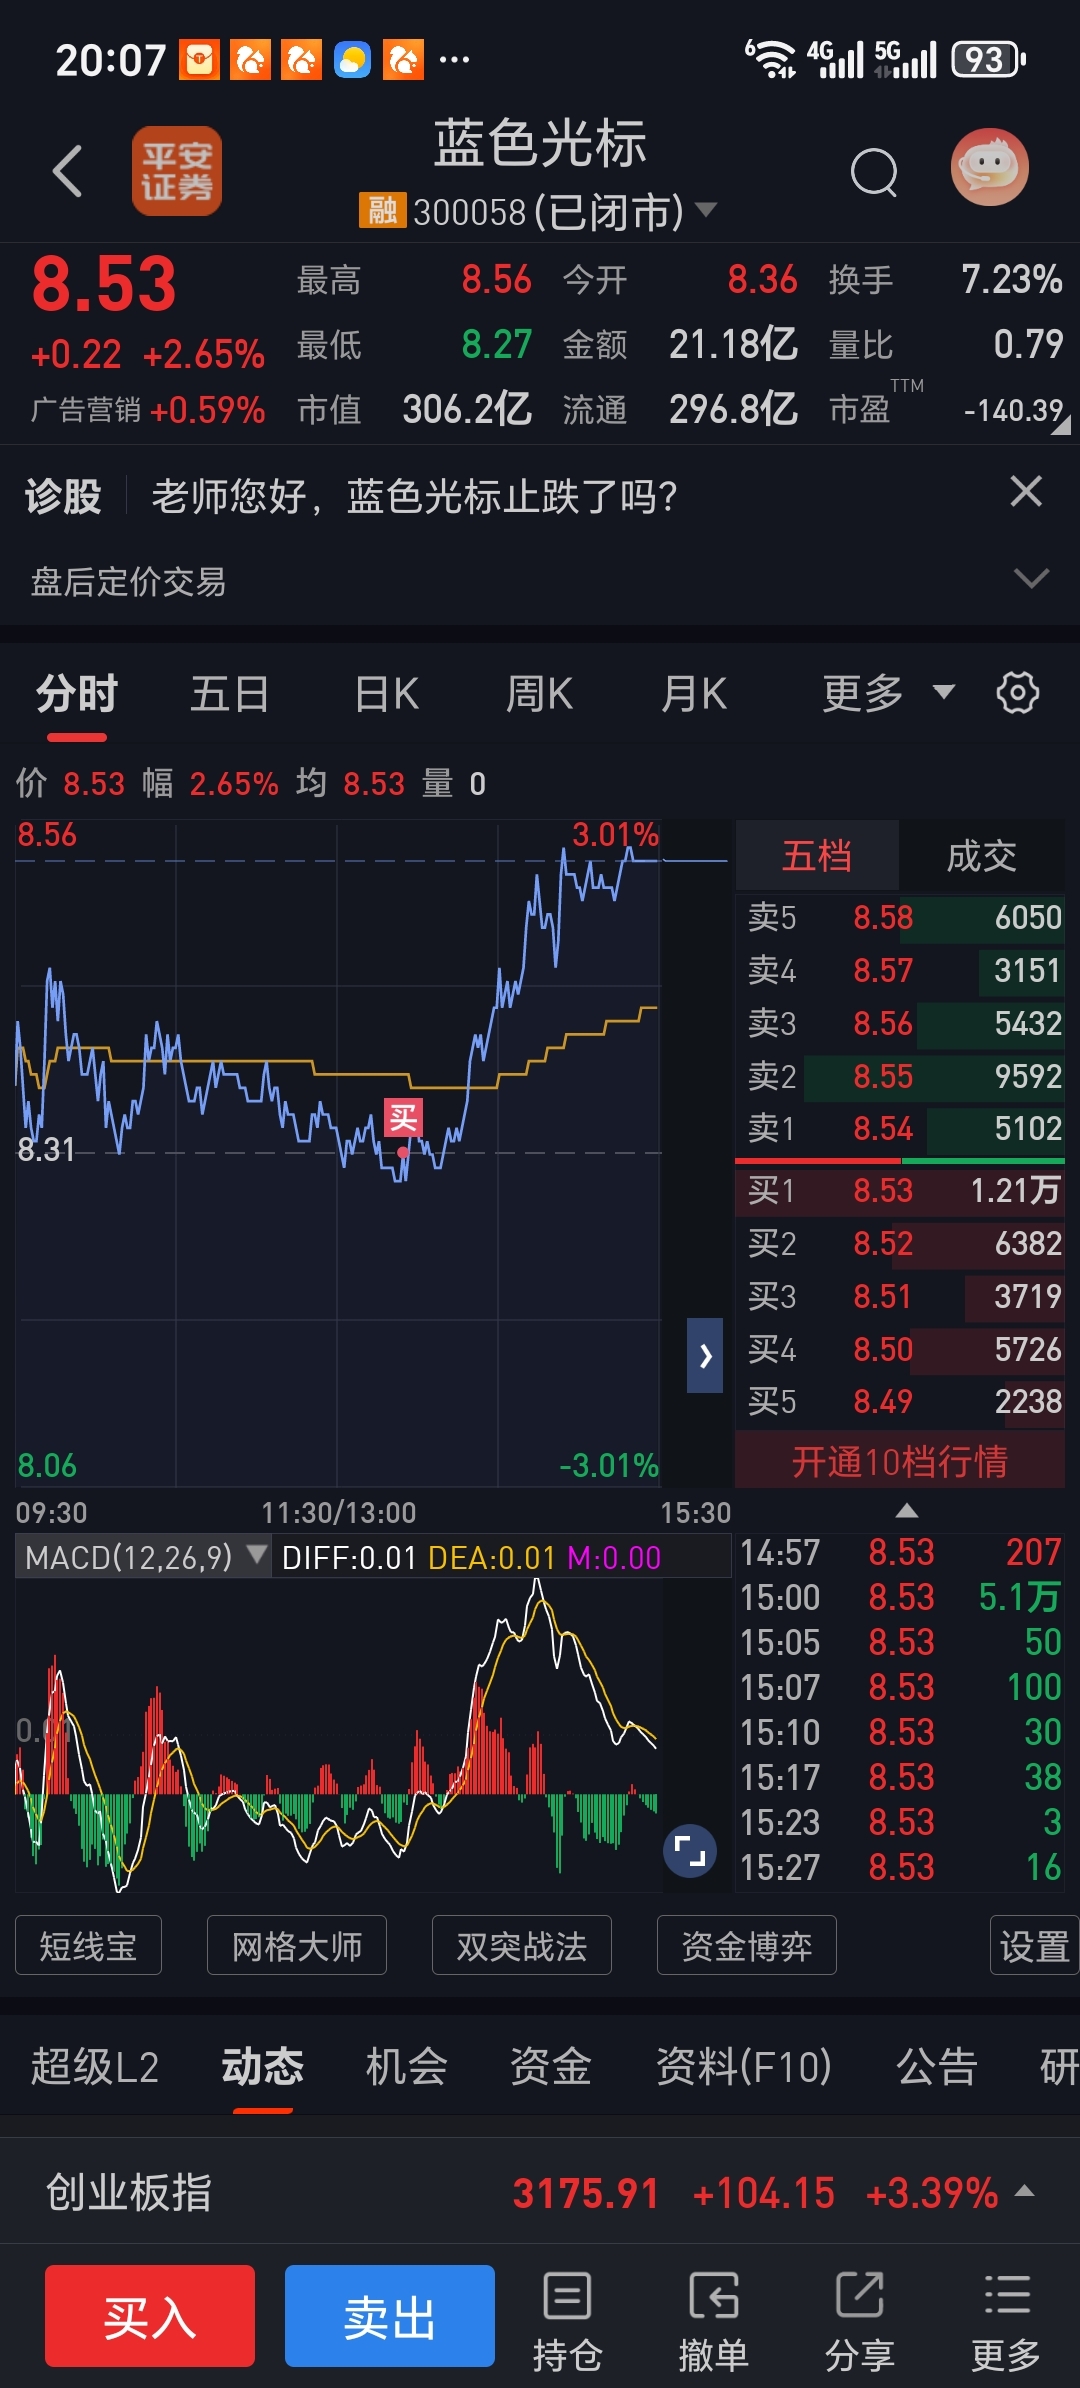Switch to 周K chart tab

539,693
